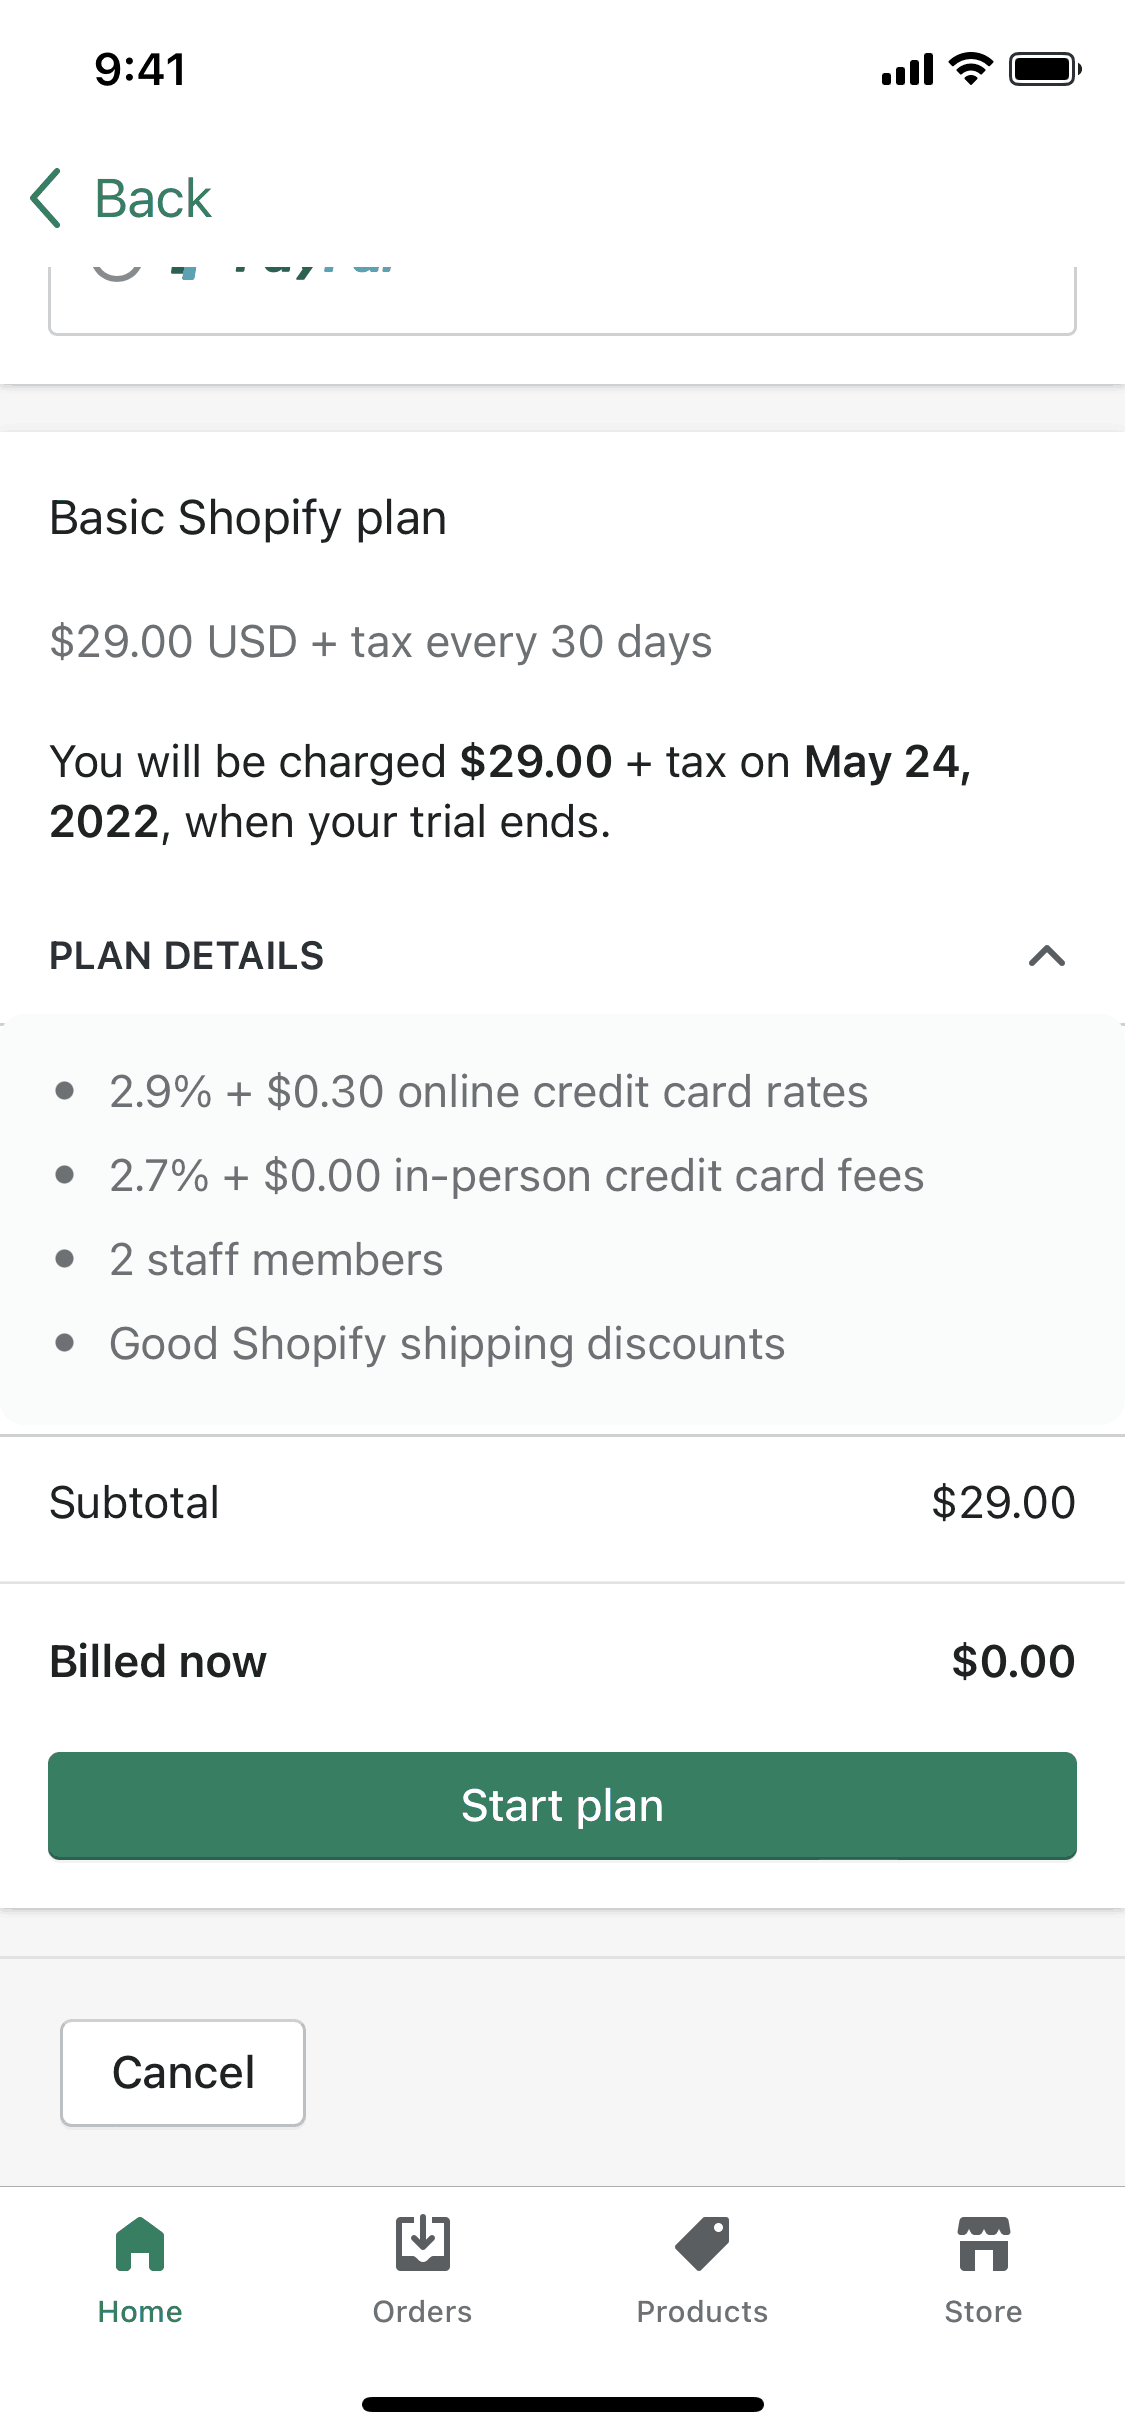Tap the cellular signal bars icon
Screen dimensions: 1125x2436
[x=907, y=70]
